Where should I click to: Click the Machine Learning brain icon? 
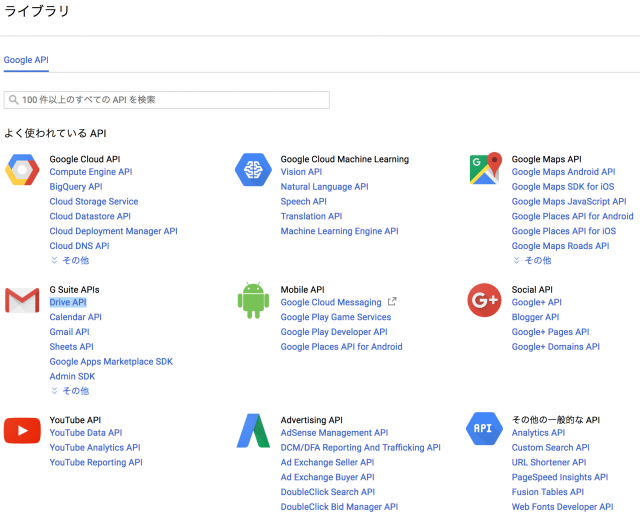253,169
